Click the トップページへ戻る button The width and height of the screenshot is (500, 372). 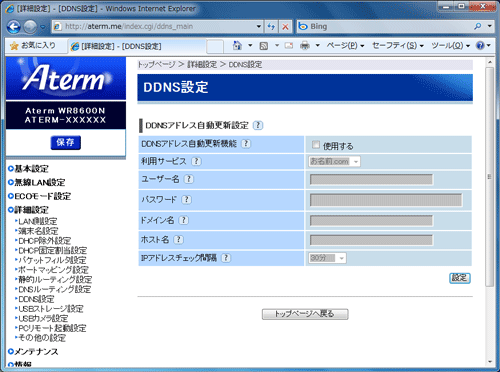point(305,314)
